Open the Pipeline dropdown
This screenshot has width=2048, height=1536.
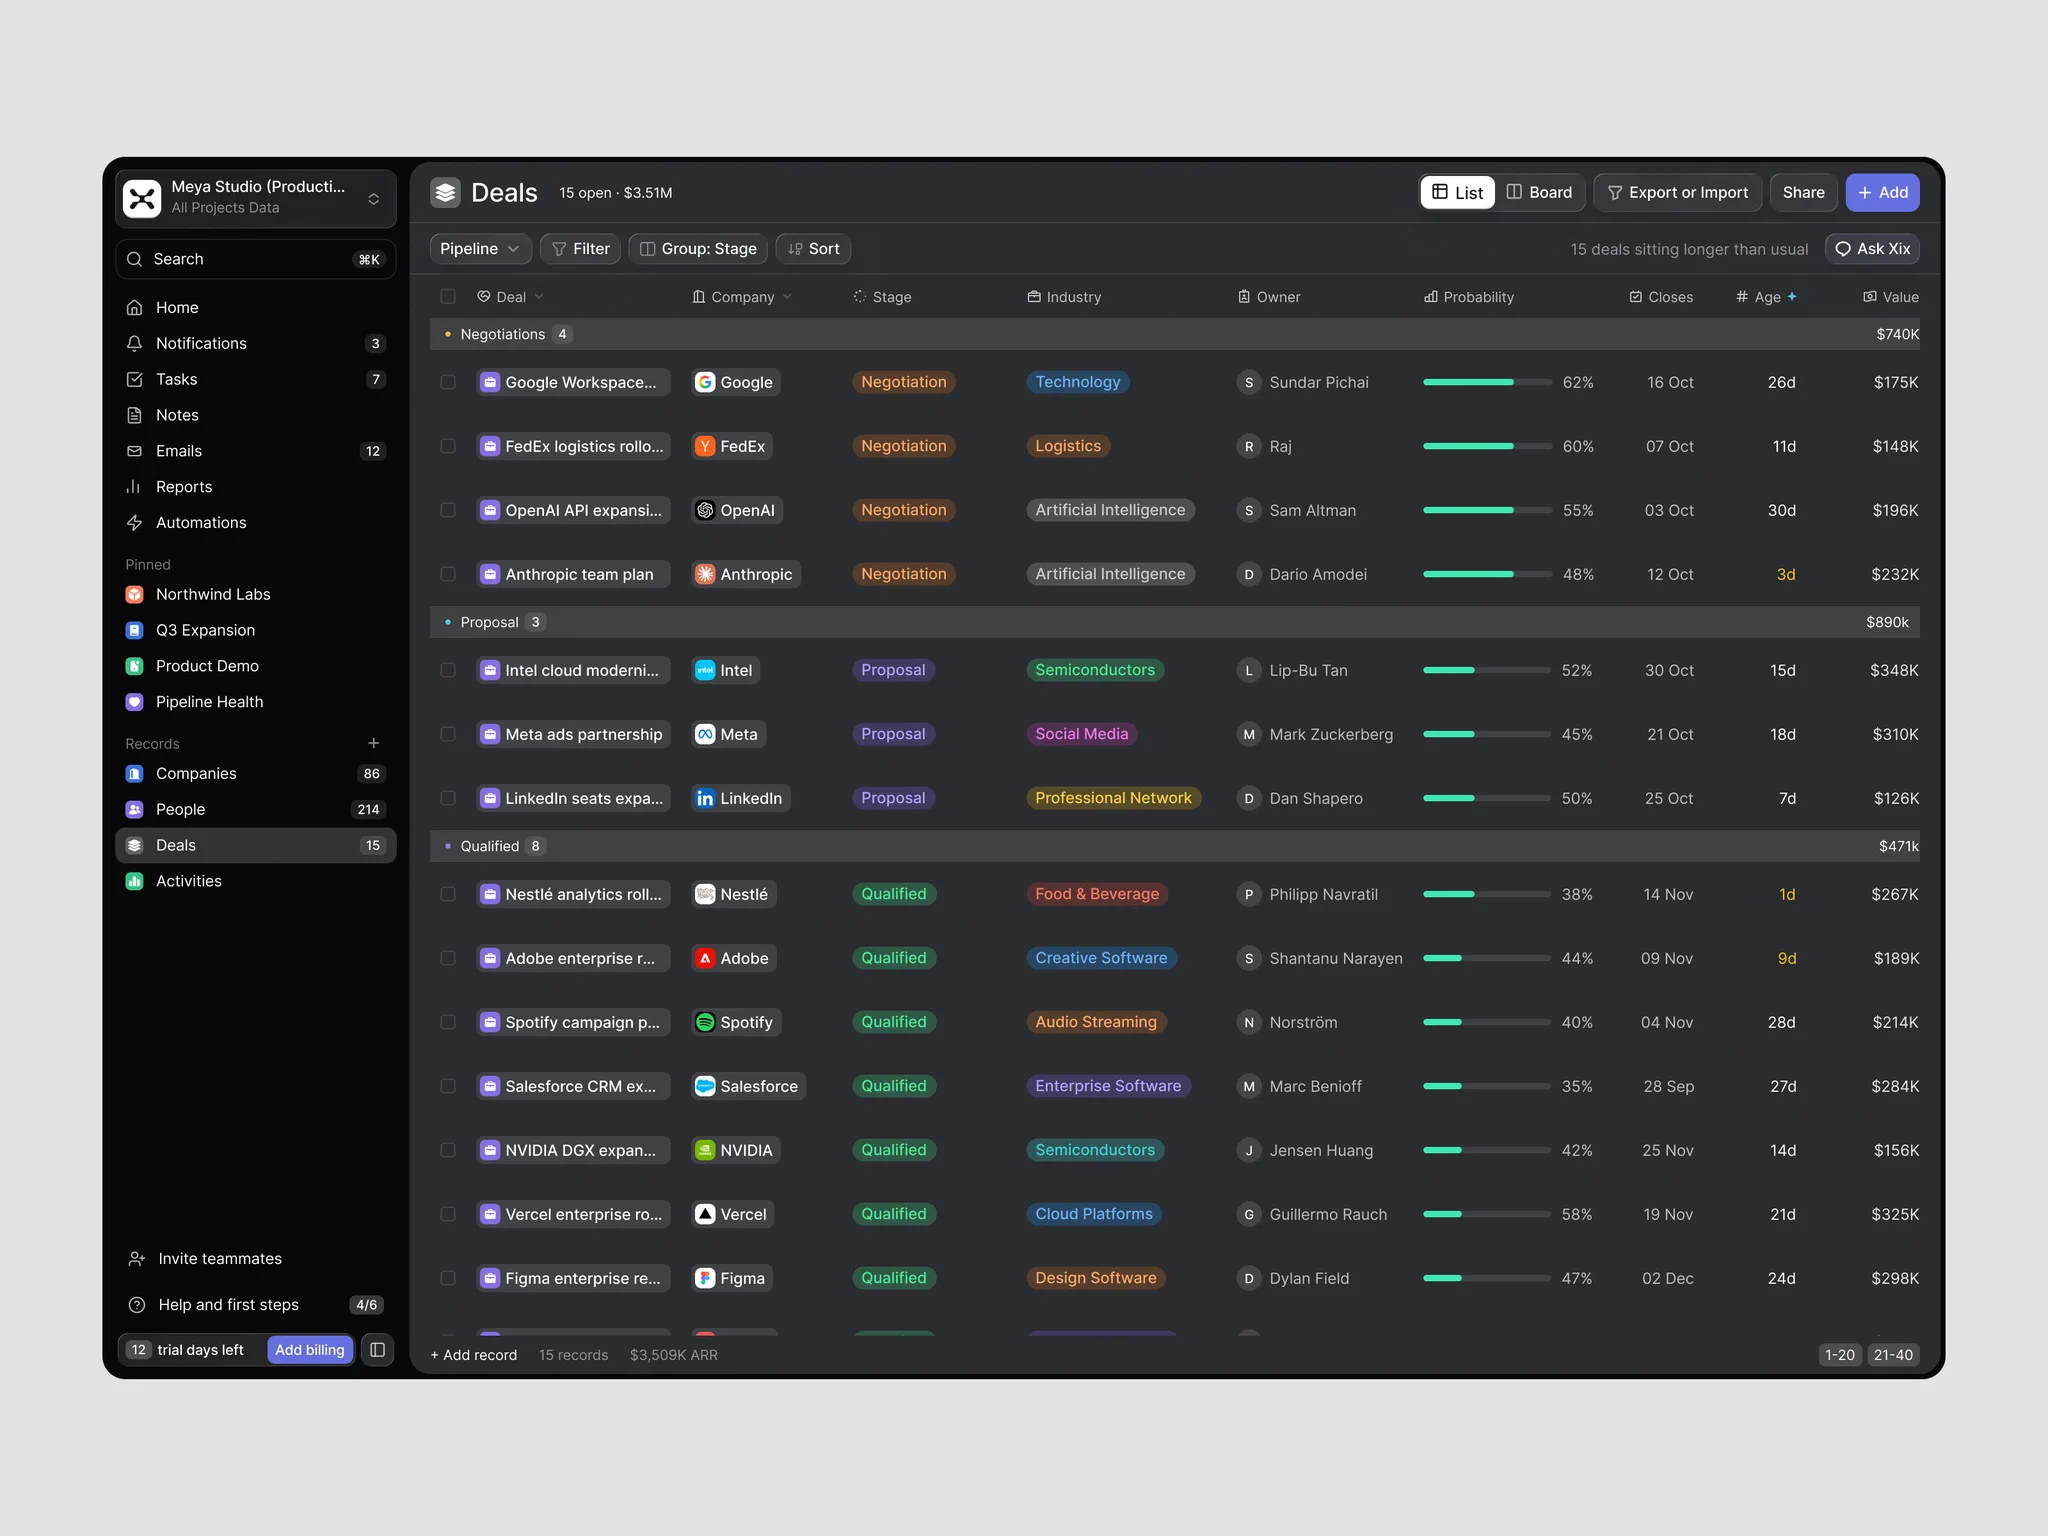pyautogui.click(x=480, y=249)
